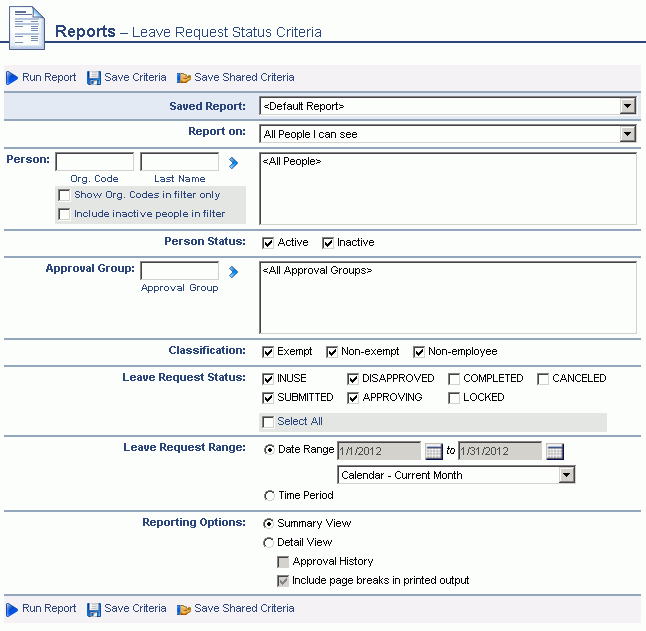Open the end date calendar picker
Viewport: 646px width, 631px height.
click(555, 451)
